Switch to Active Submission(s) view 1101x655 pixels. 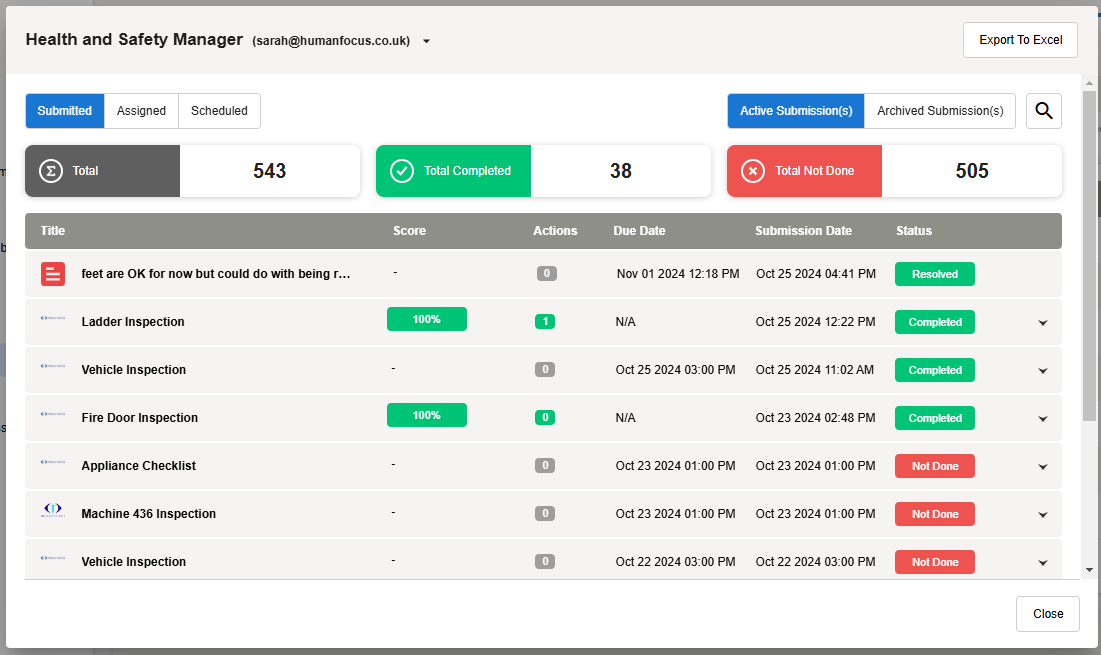[795, 111]
